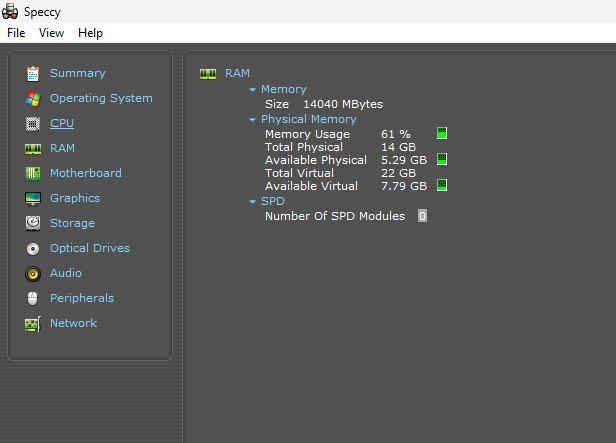Image resolution: width=616 pixels, height=443 pixels.
Task: Click the Optical Drives disc icon
Action: (33, 249)
